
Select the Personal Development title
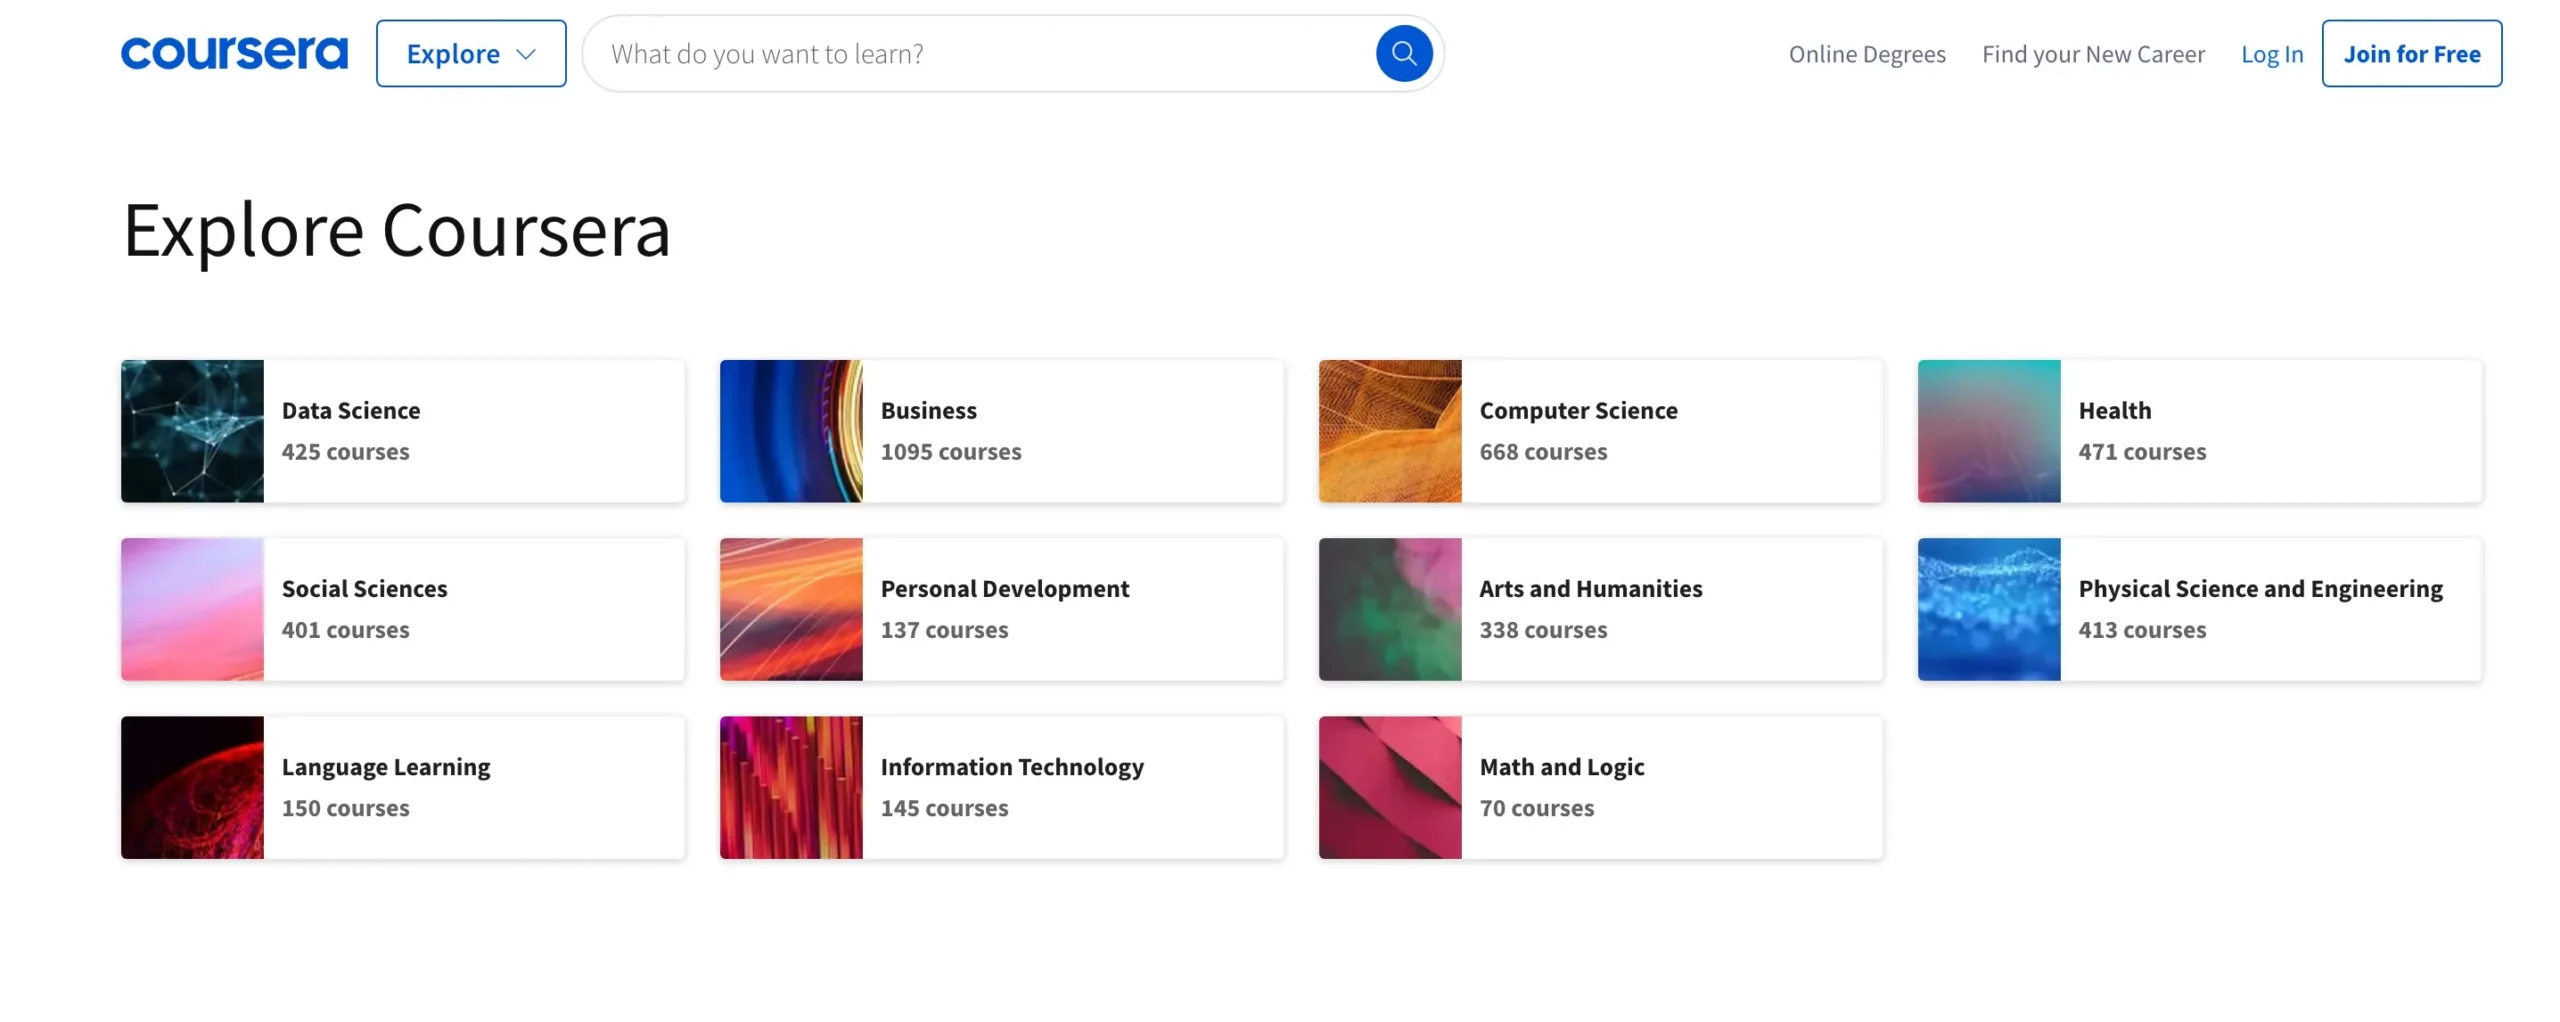point(1003,588)
